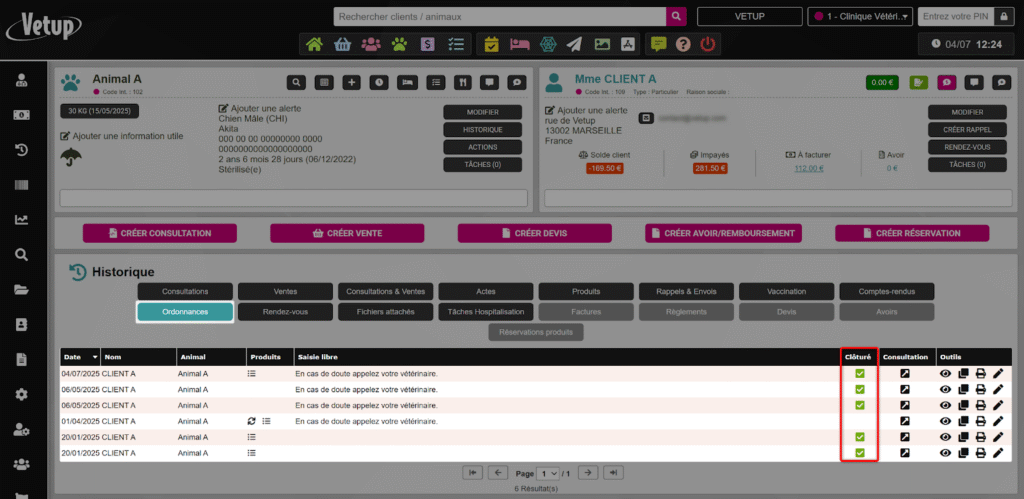Open the clinic selector dropdown
The height and width of the screenshot is (499, 1024).
click(860, 17)
